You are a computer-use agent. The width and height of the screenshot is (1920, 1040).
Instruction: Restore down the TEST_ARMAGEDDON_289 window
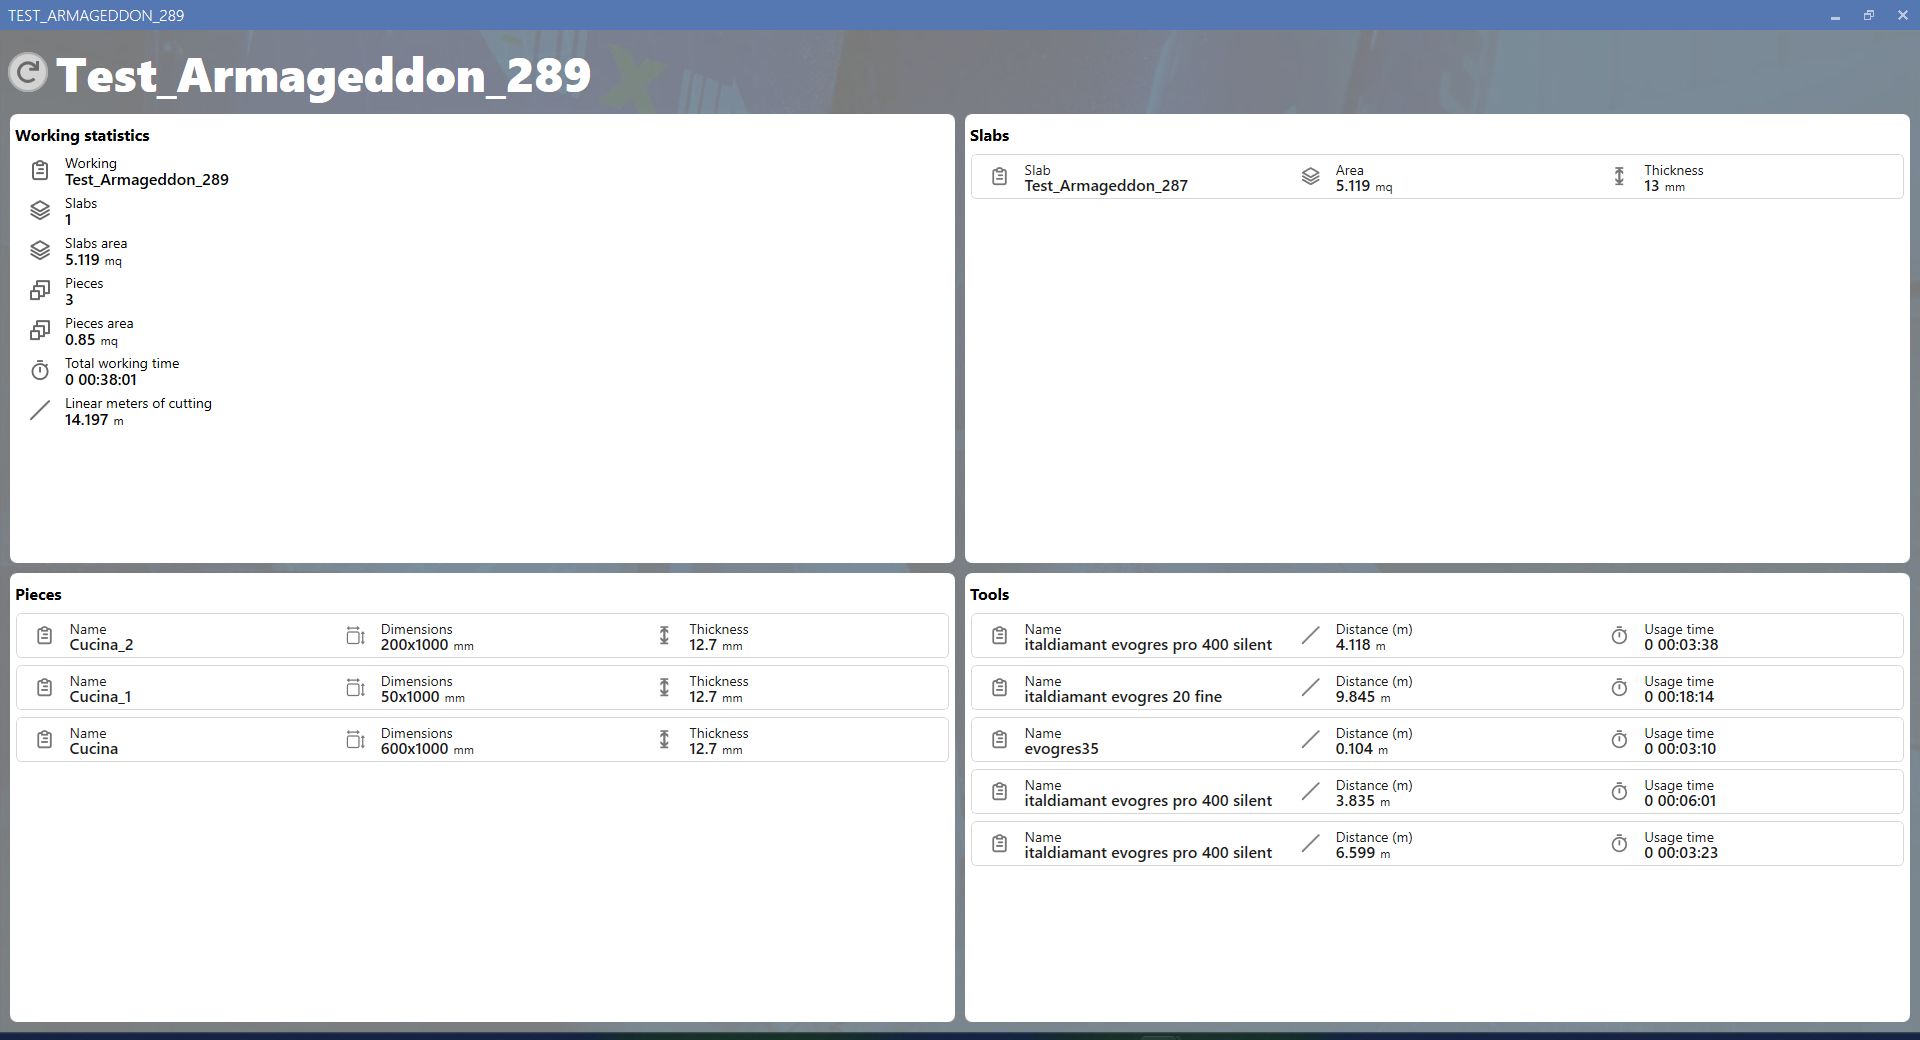(x=1868, y=15)
